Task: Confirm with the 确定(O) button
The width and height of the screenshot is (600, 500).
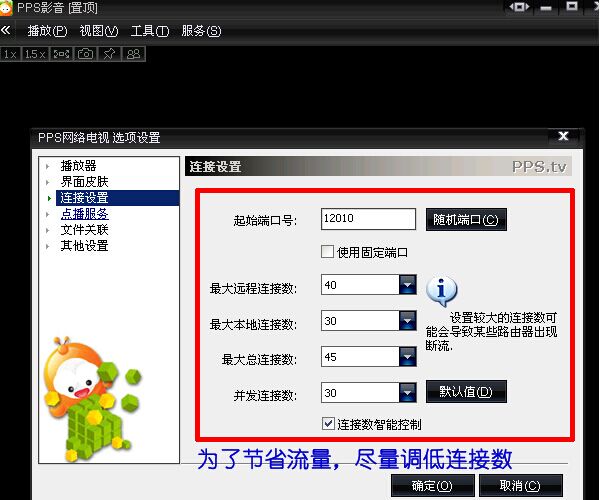Action: tap(432, 485)
